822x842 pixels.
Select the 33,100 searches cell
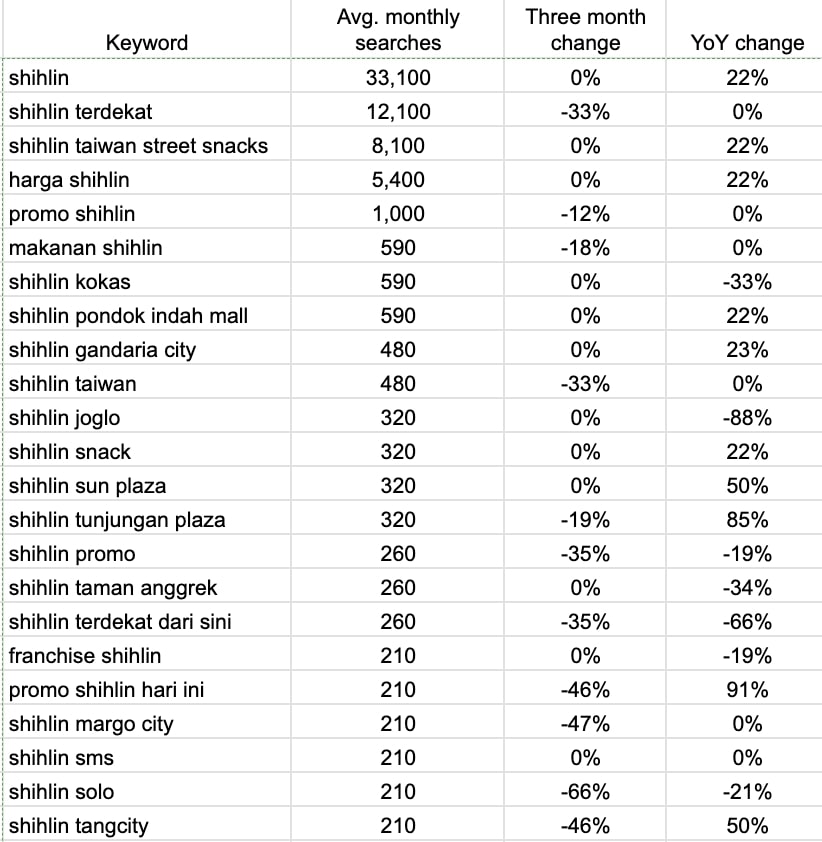(x=398, y=78)
